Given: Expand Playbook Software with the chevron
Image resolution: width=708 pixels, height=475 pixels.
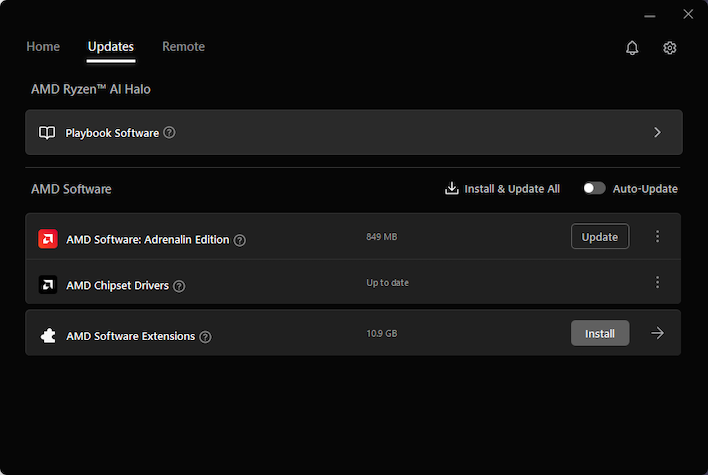Looking at the screenshot, I should click(x=657, y=132).
